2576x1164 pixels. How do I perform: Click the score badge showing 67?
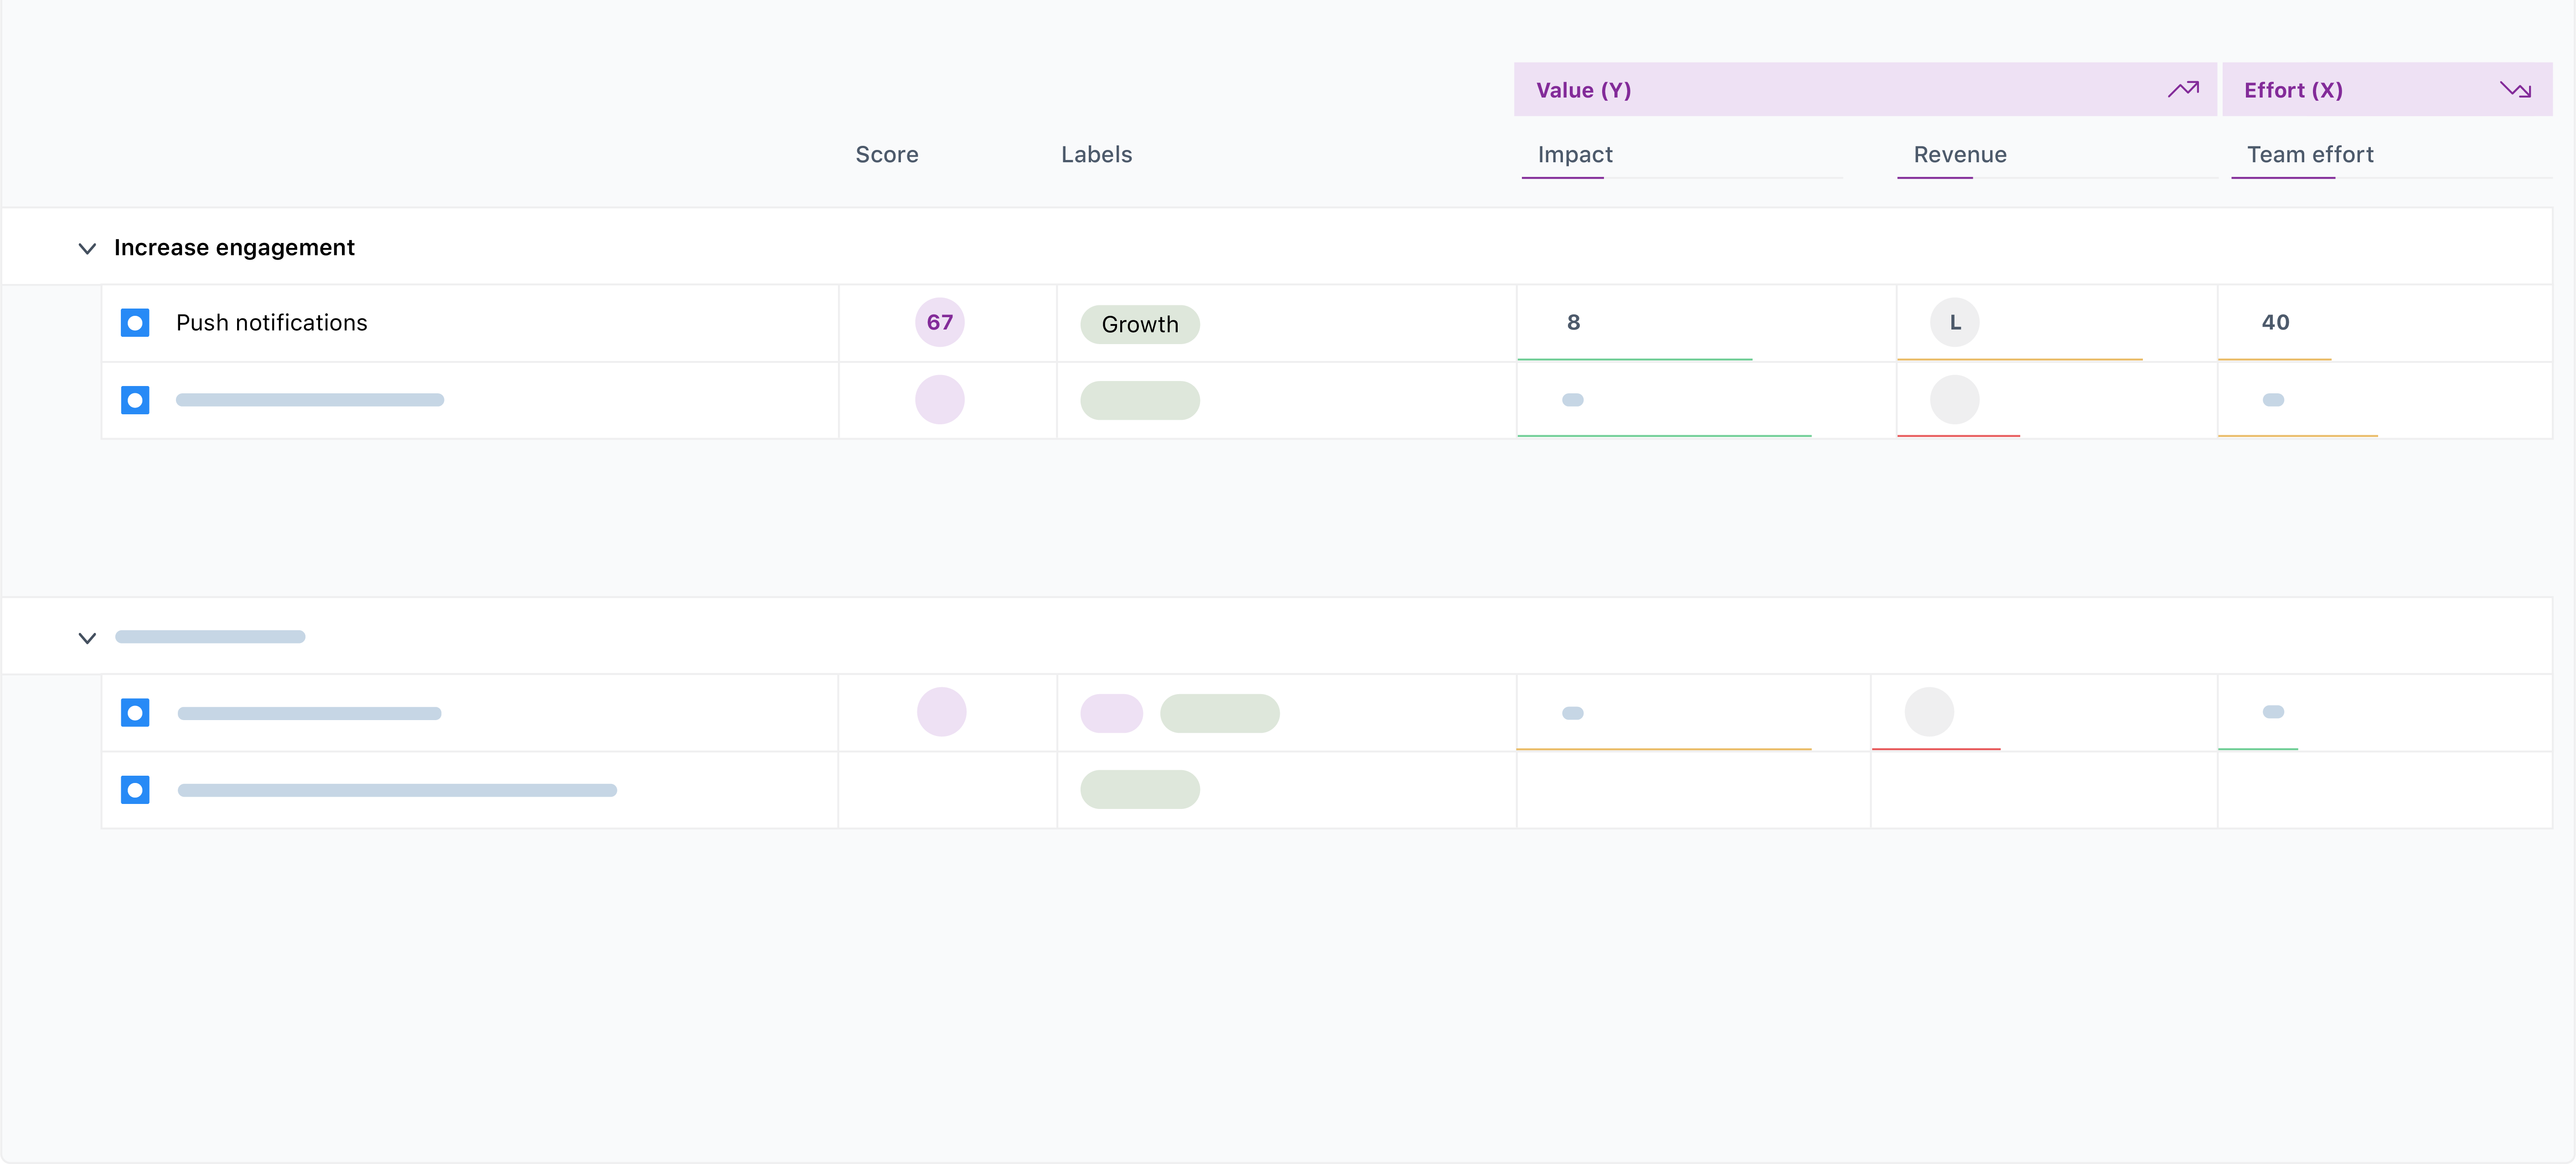(x=939, y=323)
